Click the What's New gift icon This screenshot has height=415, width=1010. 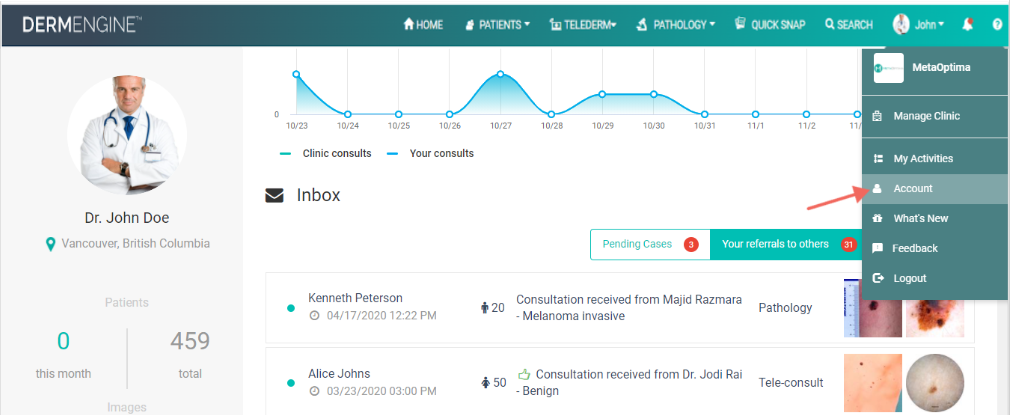coord(877,218)
